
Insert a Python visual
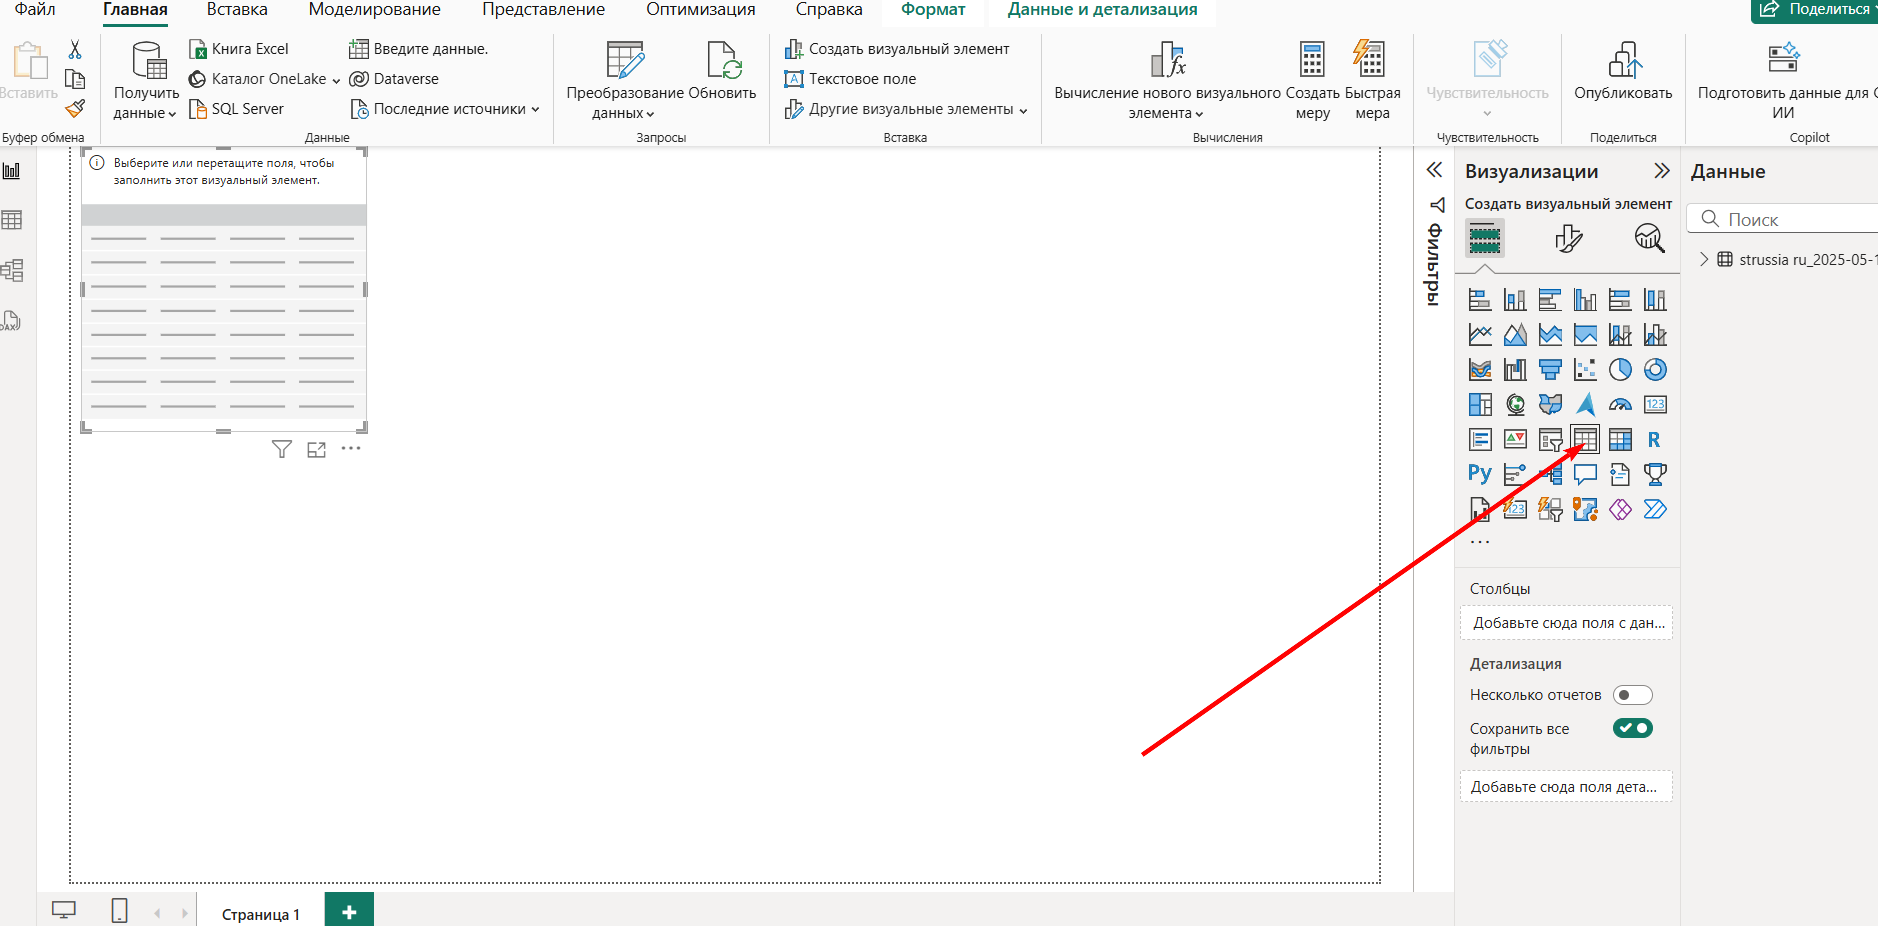(1480, 474)
